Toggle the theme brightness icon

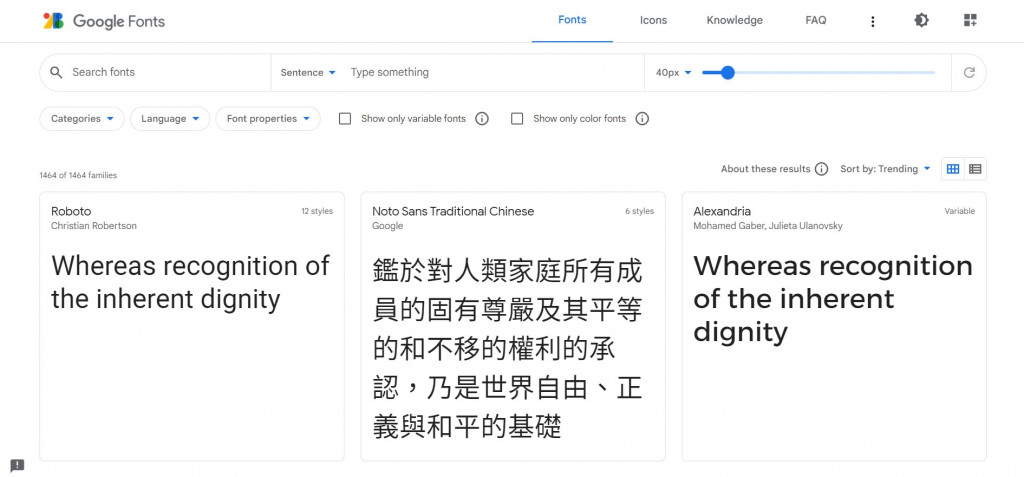(921, 20)
